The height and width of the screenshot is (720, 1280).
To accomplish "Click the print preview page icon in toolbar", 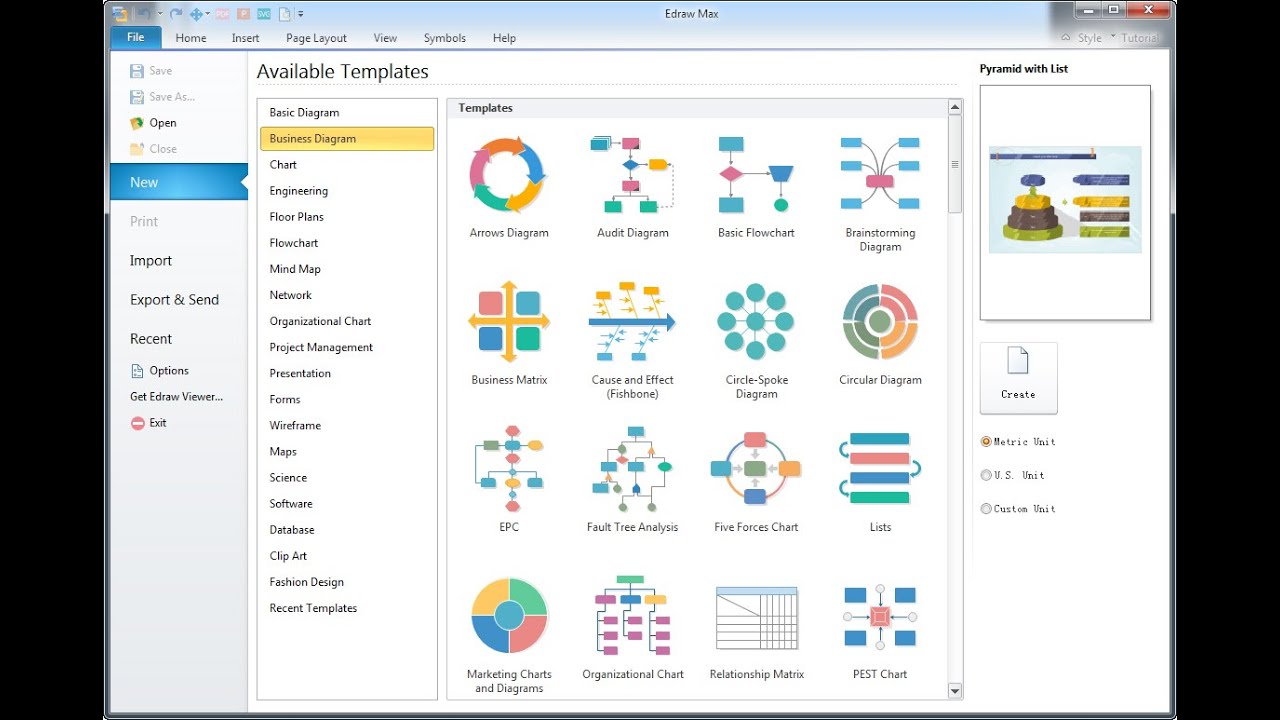I will coord(285,14).
